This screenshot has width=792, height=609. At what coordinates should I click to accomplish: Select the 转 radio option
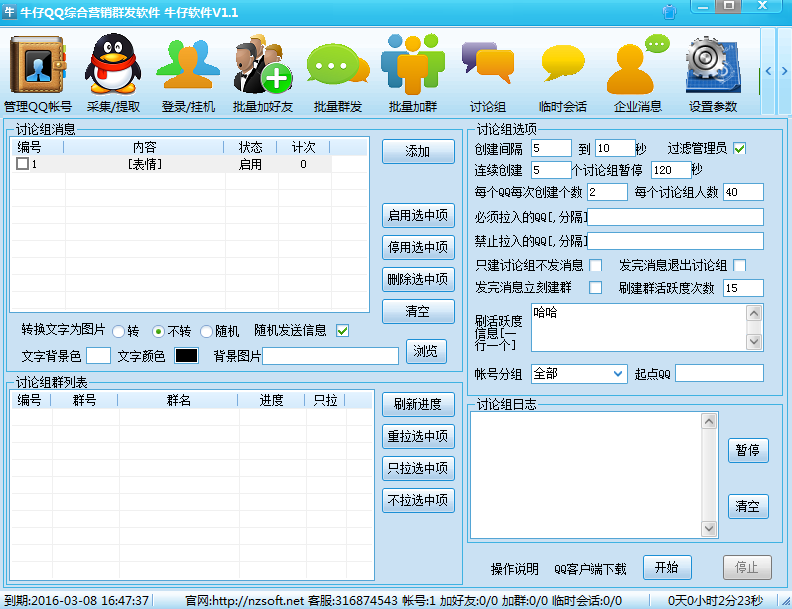pos(119,331)
